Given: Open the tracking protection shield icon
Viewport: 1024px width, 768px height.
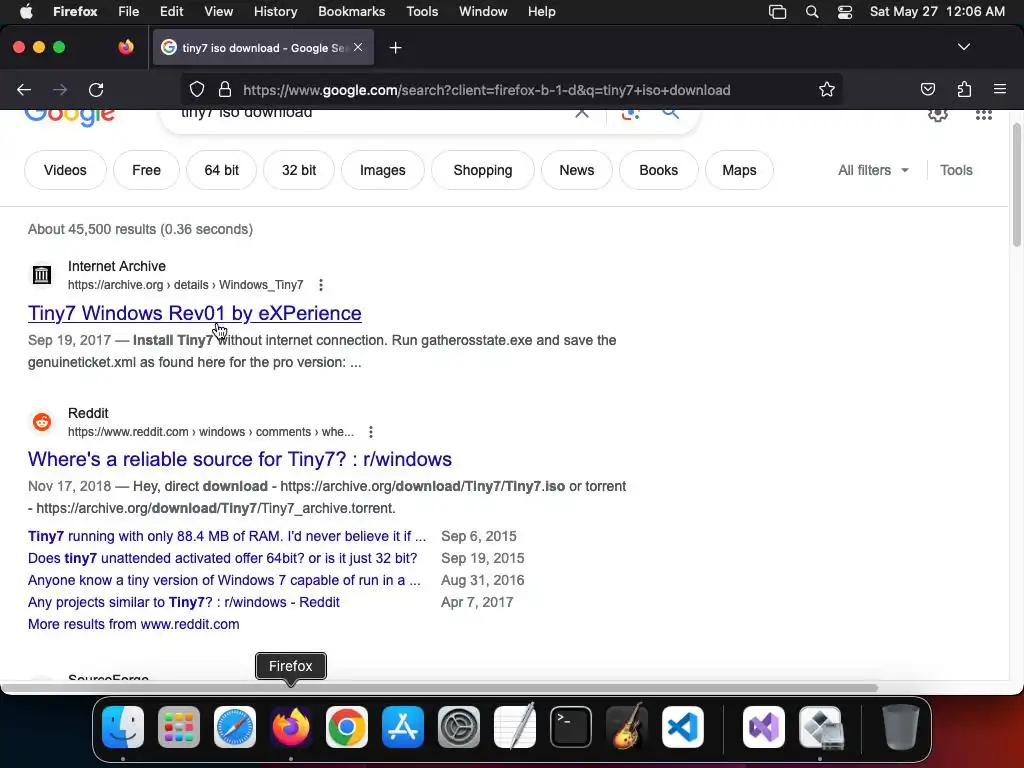Looking at the screenshot, I should click(197, 90).
